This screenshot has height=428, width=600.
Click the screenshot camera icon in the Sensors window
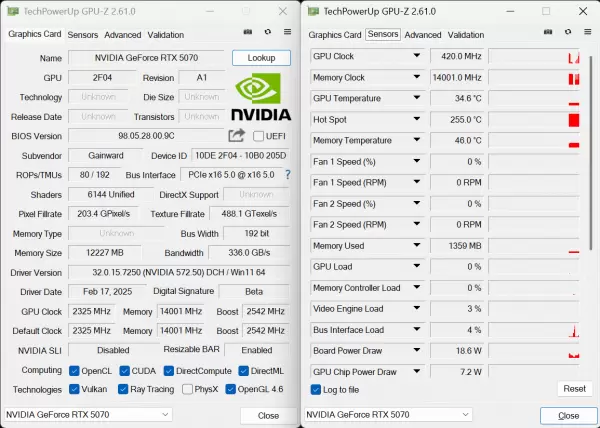tap(548, 34)
